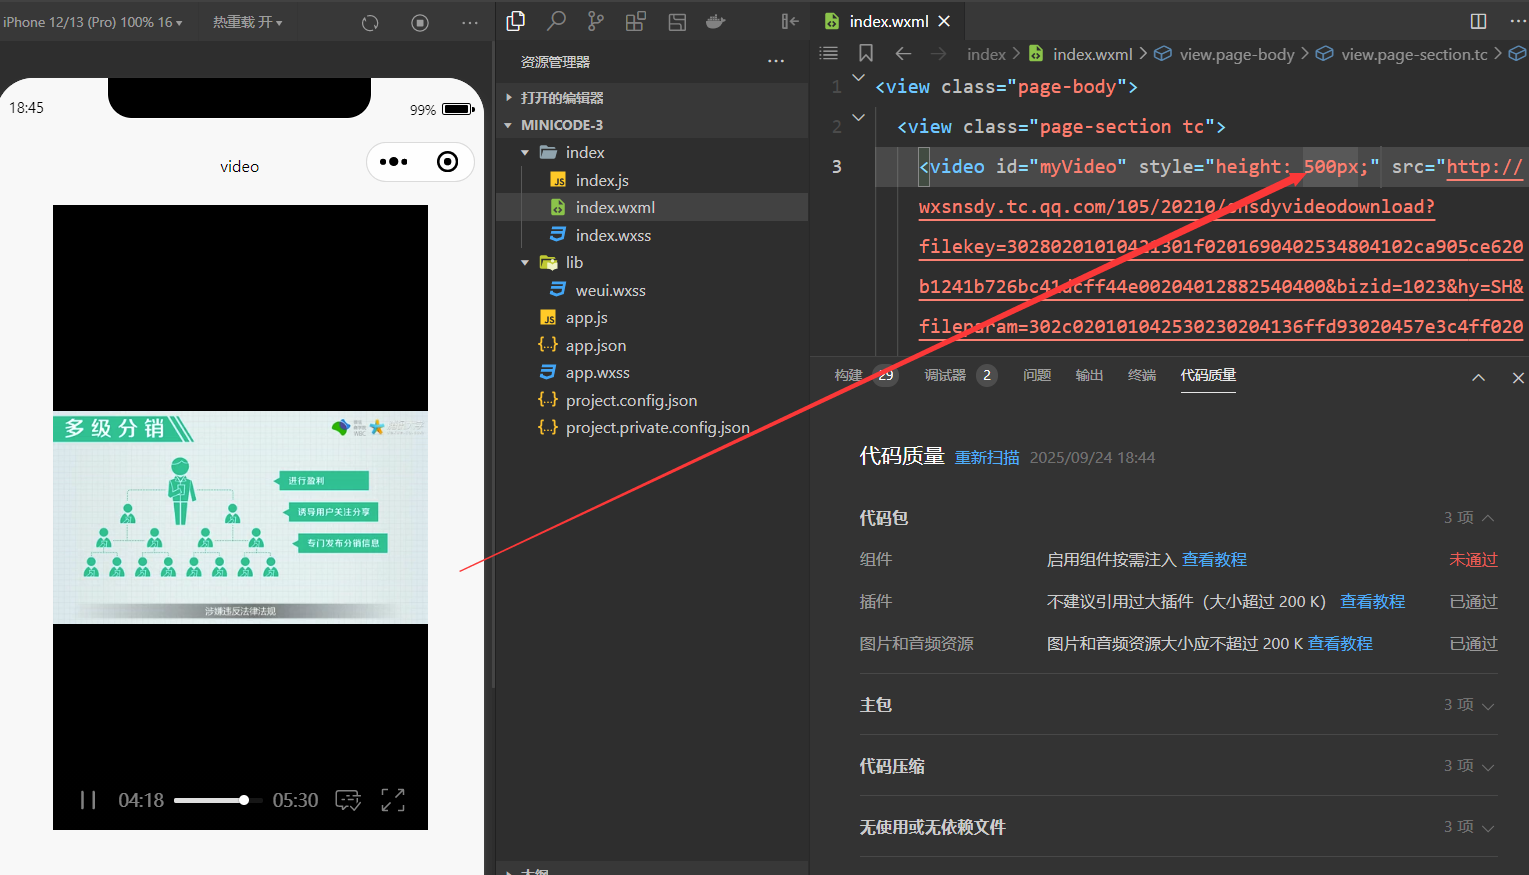This screenshot has width=1529, height=875.
Task: Open project.private.config.json in the explorer
Action: pyautogui.click(x=652, y=427)
